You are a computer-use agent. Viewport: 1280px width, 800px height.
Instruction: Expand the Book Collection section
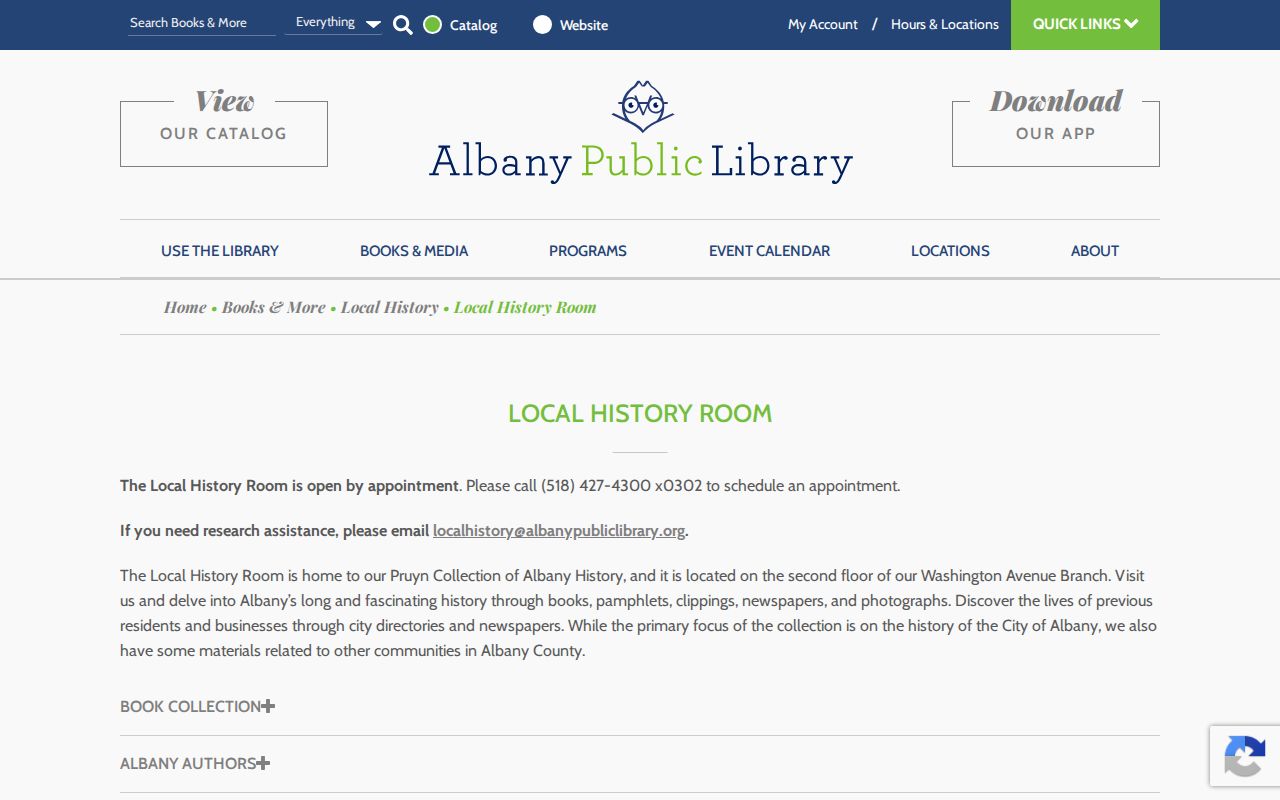tap(197, 706)
